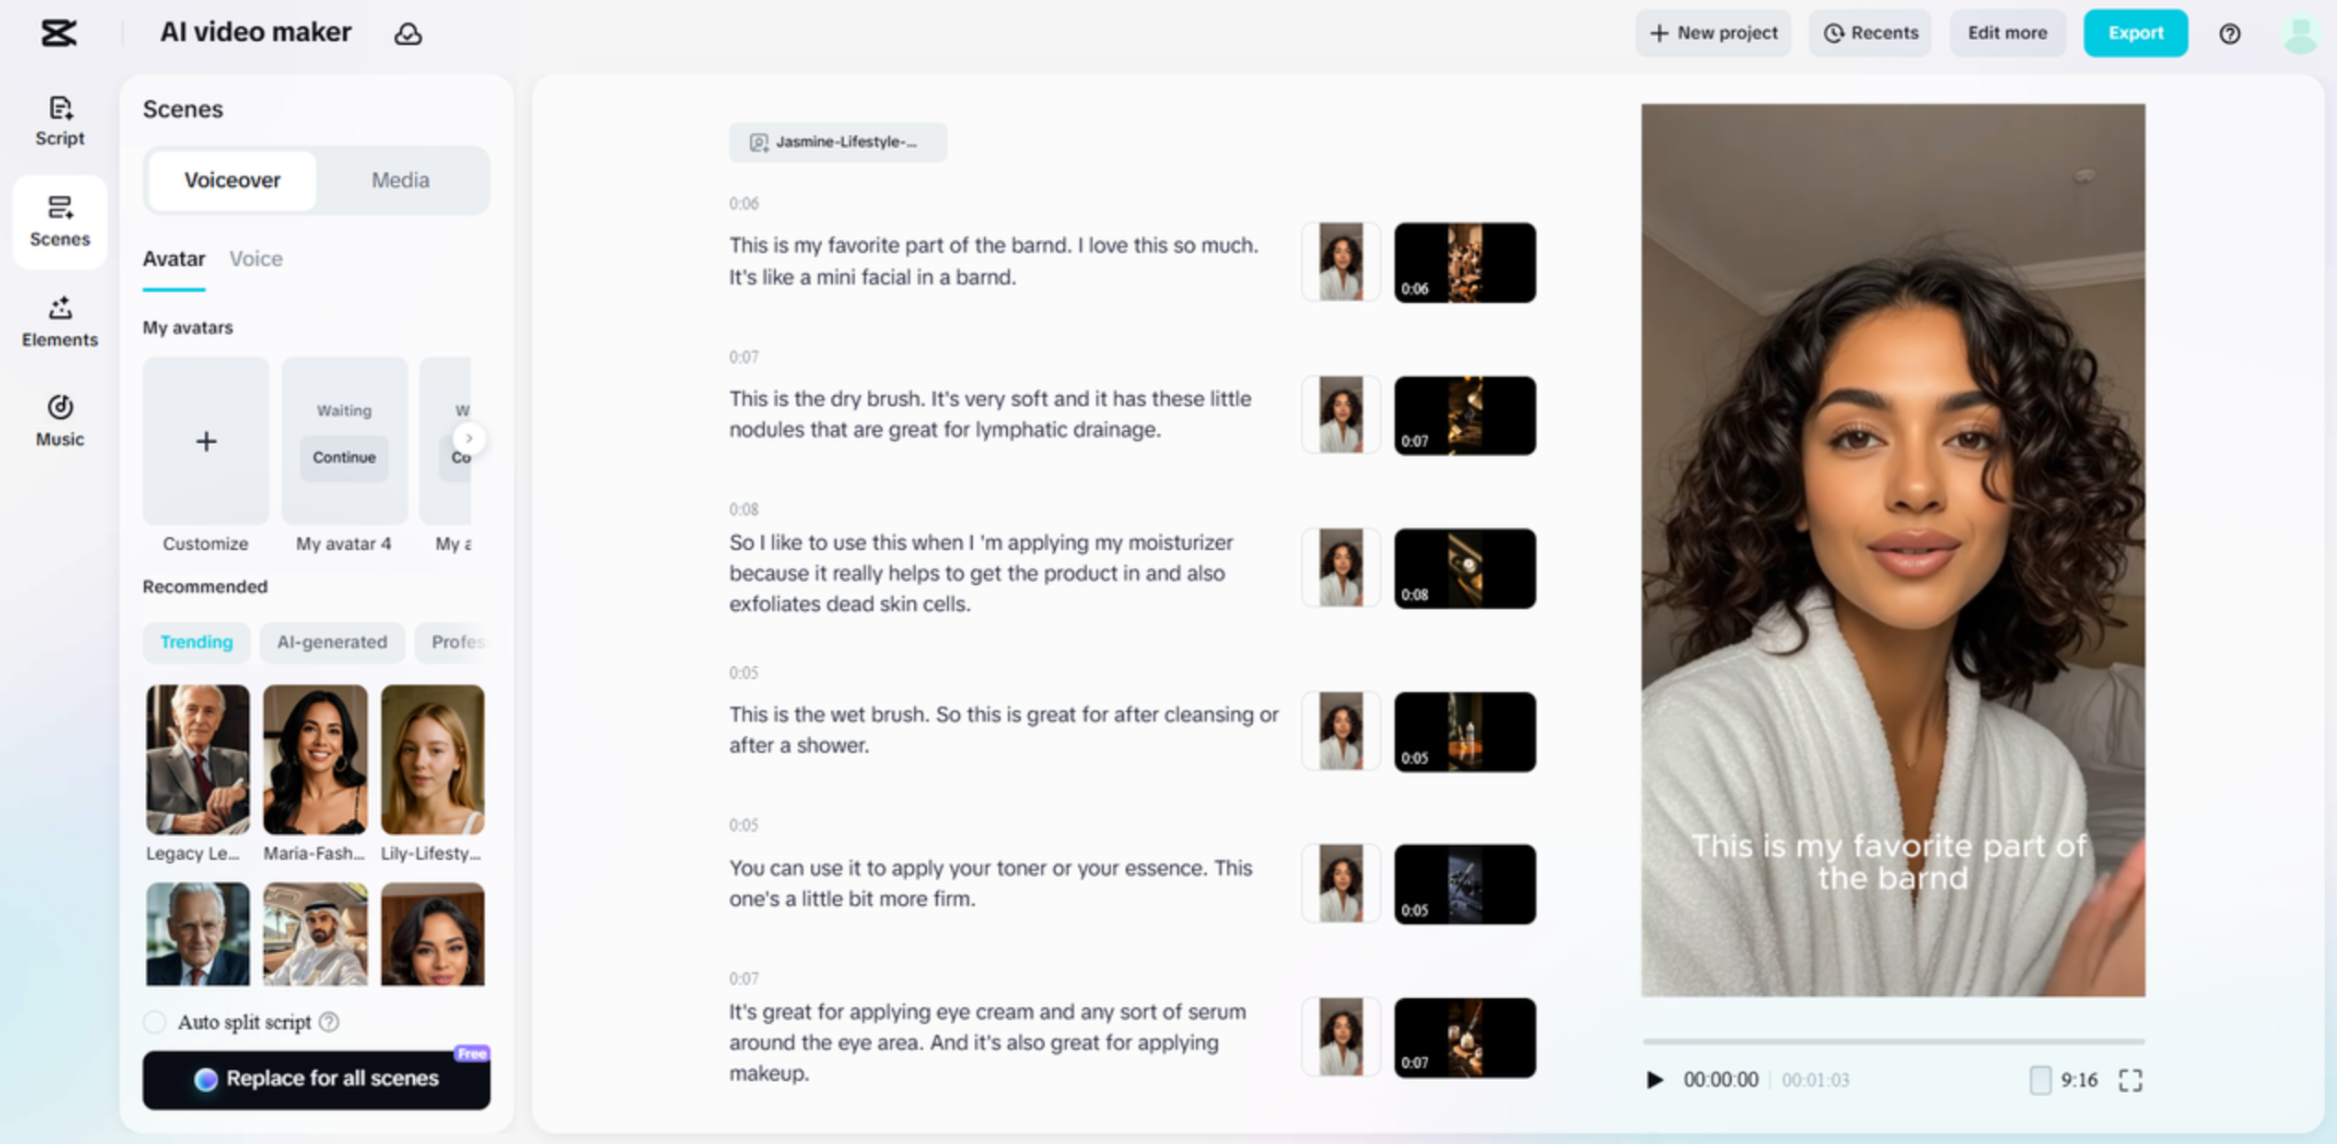2337x1144 pixels.
Task: Open the Auto split script info tooltip
Action: point(328,1021)
